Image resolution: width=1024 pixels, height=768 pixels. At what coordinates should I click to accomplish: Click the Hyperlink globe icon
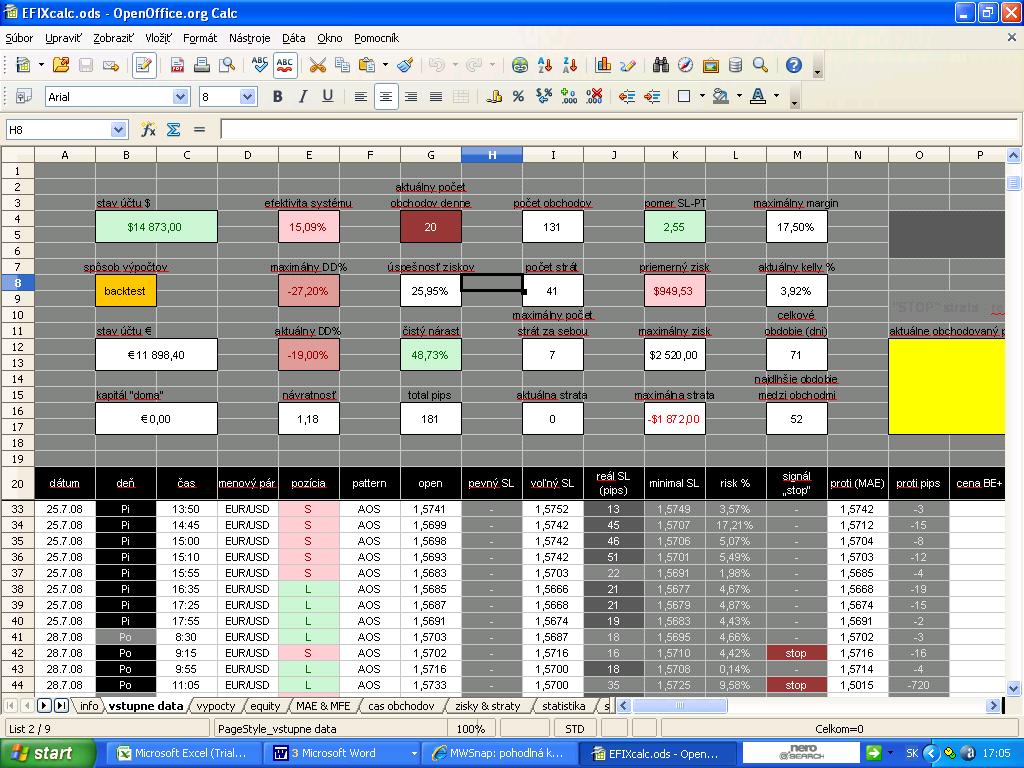pyautogui.click(x=520, y=65)
